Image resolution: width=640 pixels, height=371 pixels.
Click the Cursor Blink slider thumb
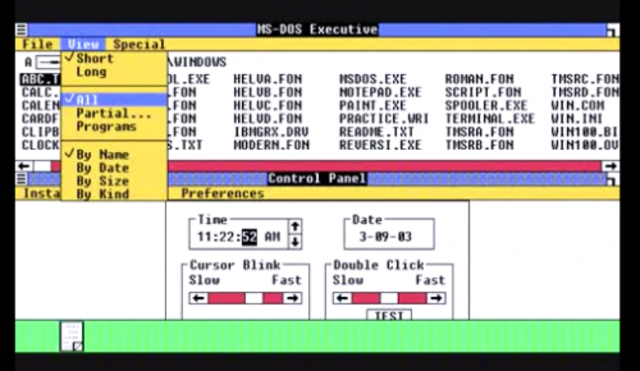[253, 298]
